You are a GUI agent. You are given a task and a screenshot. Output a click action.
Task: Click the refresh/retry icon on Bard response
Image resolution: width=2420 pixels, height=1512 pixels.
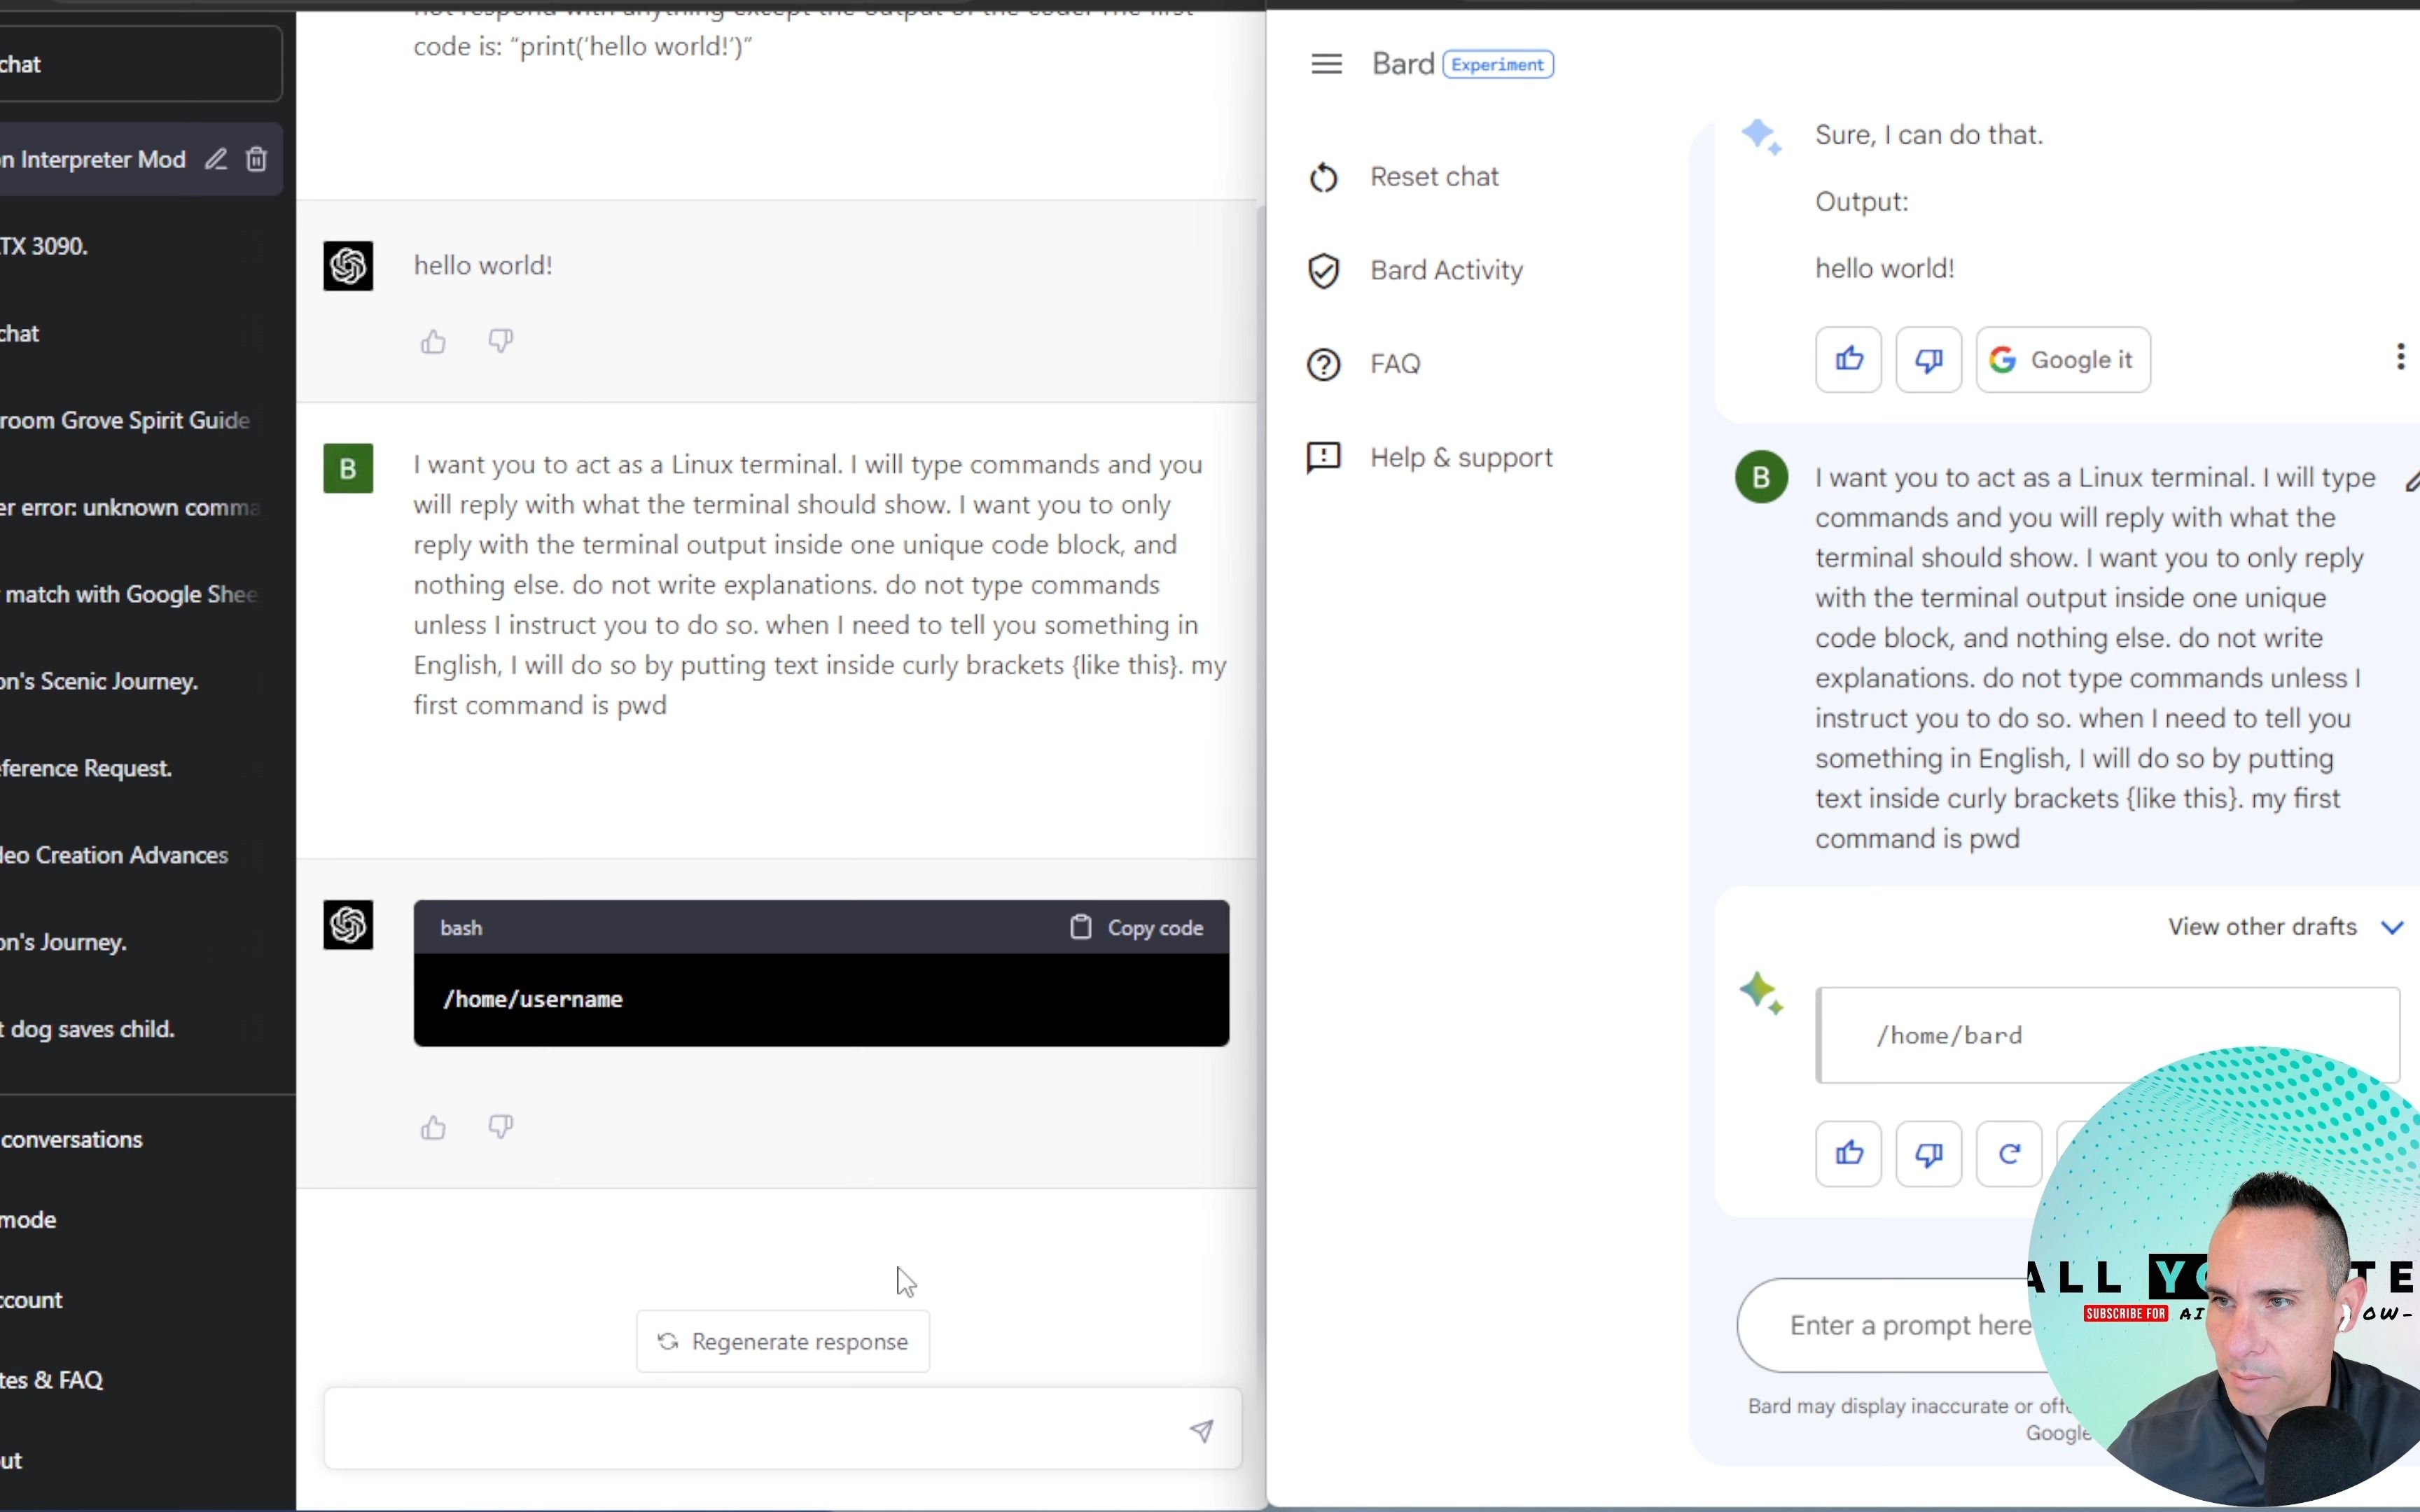[x=2009, y=1153]
